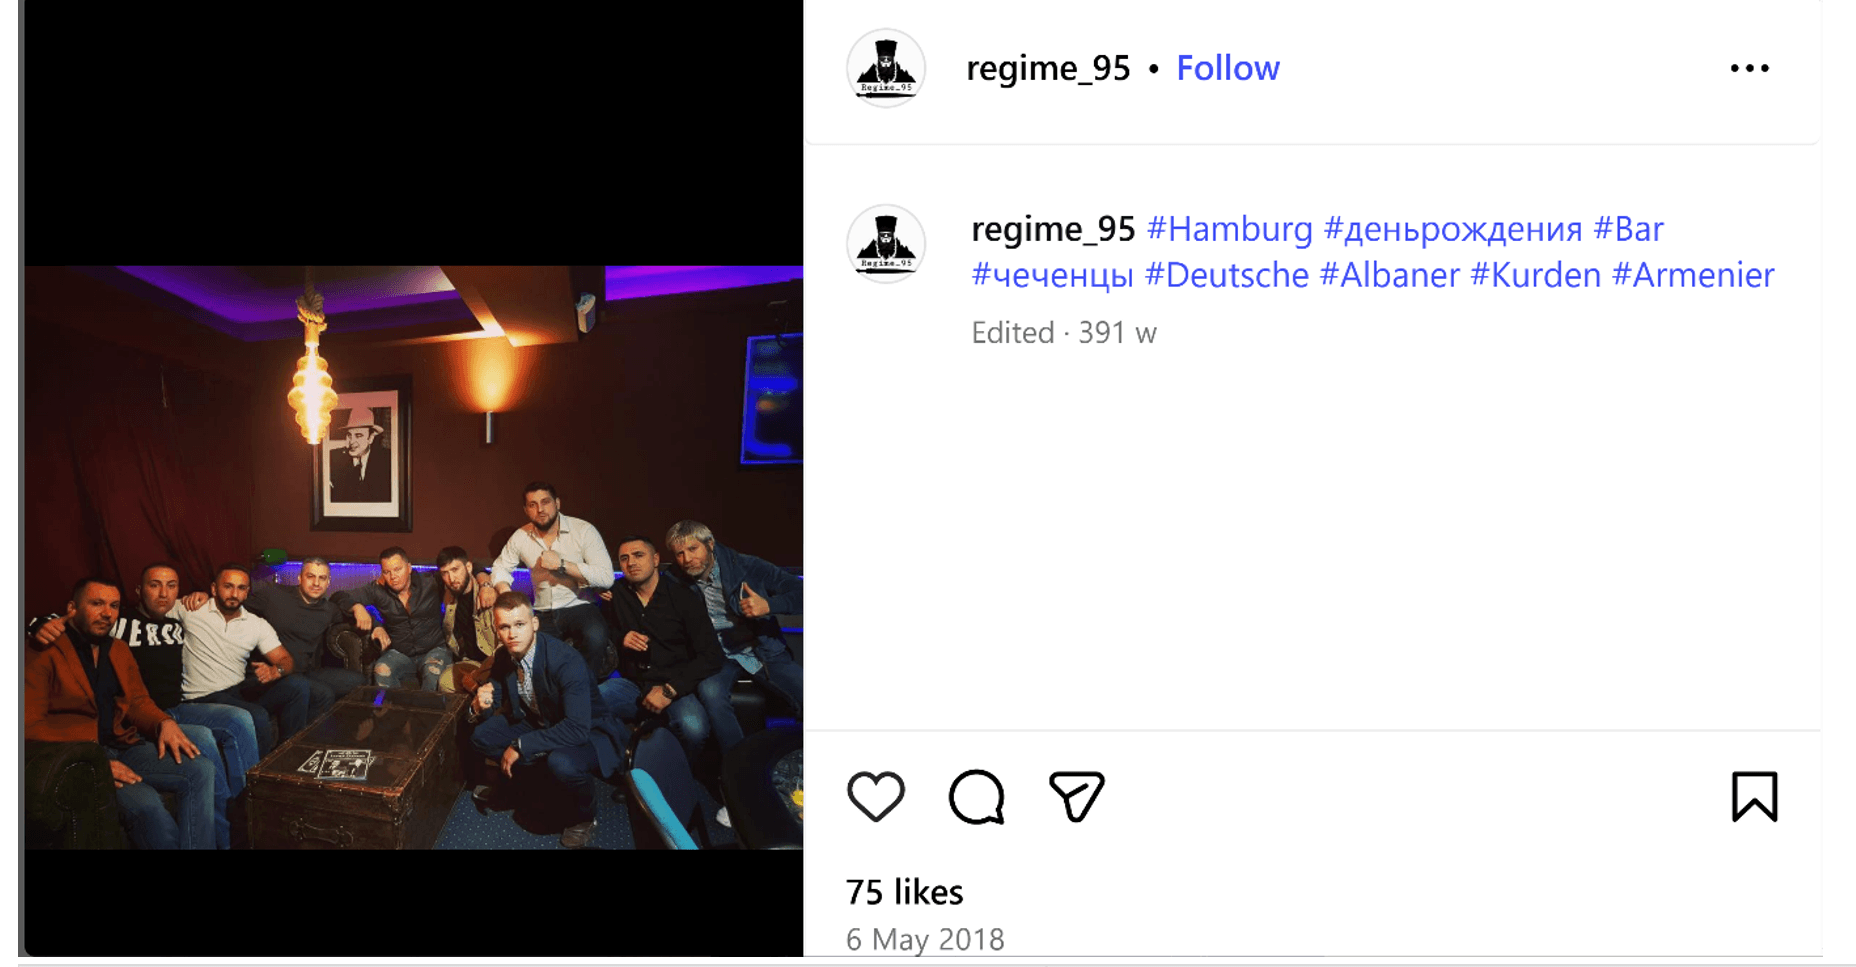This screenshot has width=1856, height=967.
Task: Like the post with the heart icon
Action: (876, 797)
